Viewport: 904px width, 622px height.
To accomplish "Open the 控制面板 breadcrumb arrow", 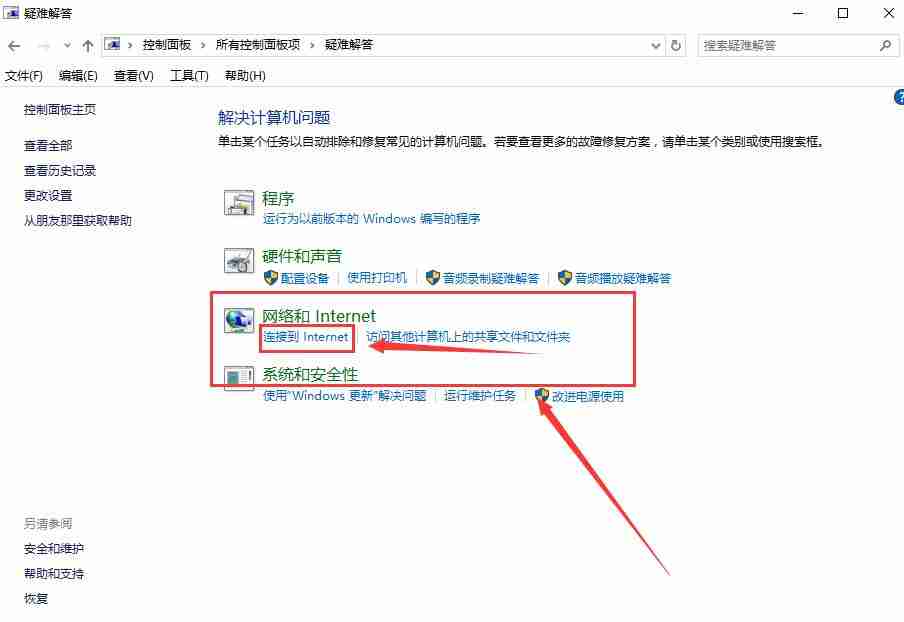I will (x=203, y=44).
